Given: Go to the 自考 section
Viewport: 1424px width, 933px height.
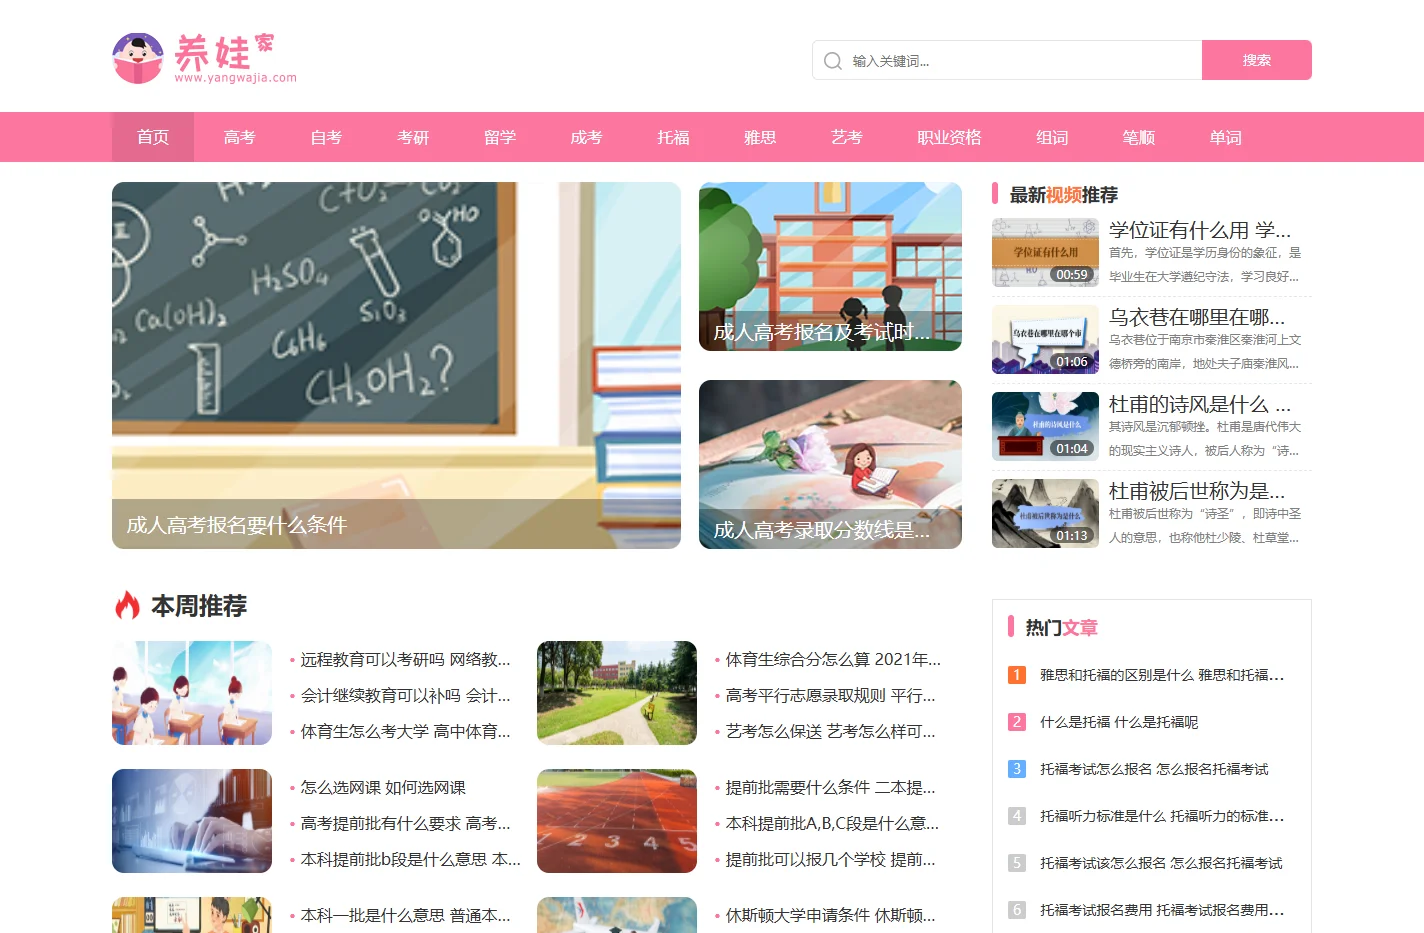Looking at the screenshot, I should tap(326, 137).
